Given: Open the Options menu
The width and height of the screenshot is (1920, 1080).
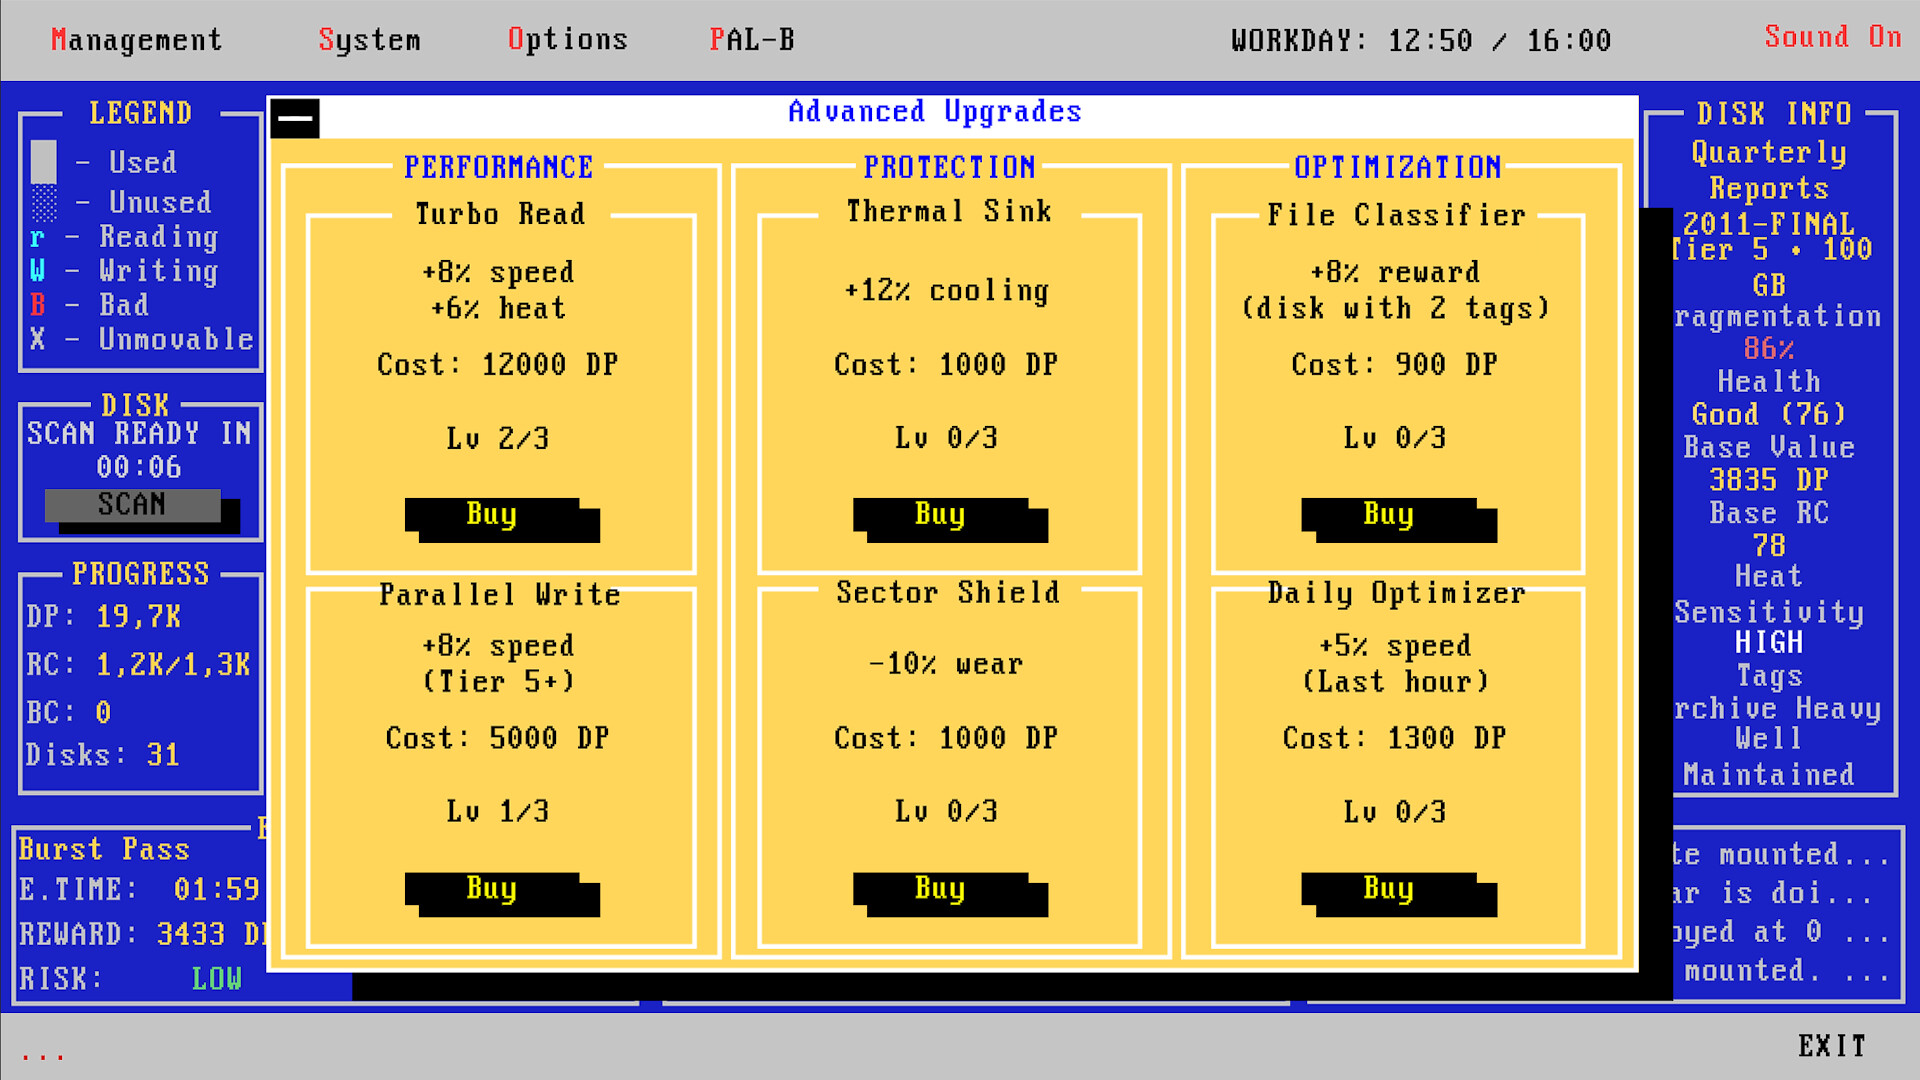Looking at the screenshot, I should coord(568,40).
